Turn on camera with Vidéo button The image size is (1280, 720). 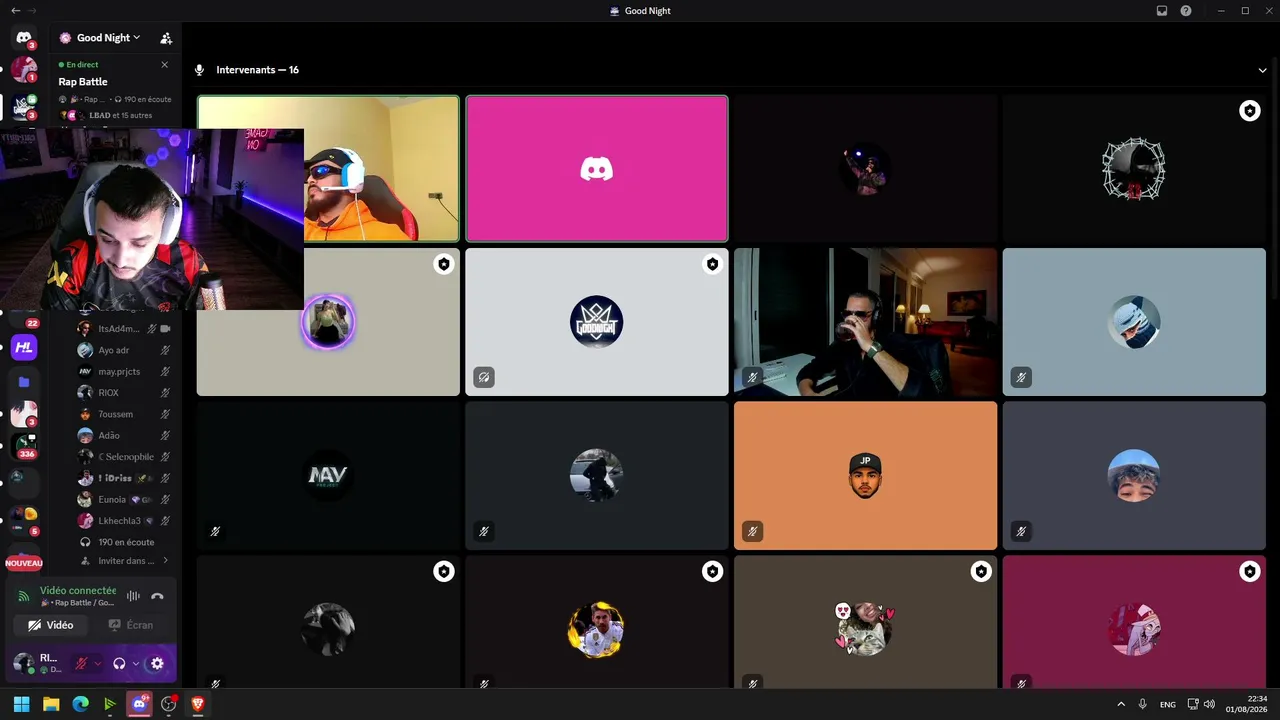[51, 625]
